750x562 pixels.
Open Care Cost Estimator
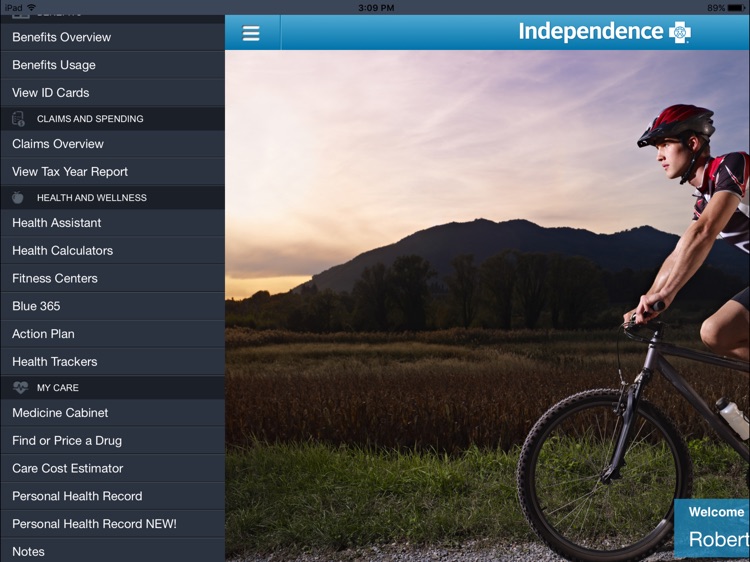[x=112, y=468]
